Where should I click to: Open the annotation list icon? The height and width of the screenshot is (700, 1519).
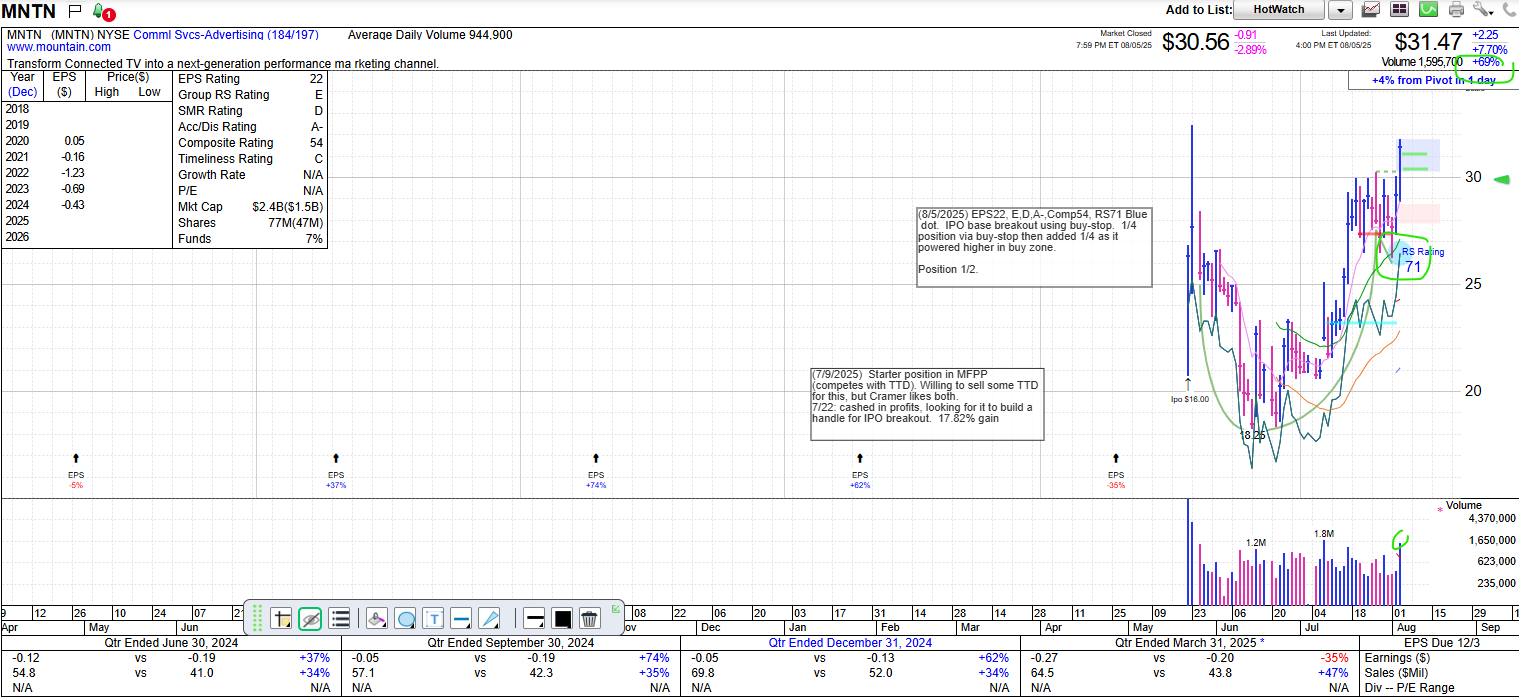click(x=339, y=618)
